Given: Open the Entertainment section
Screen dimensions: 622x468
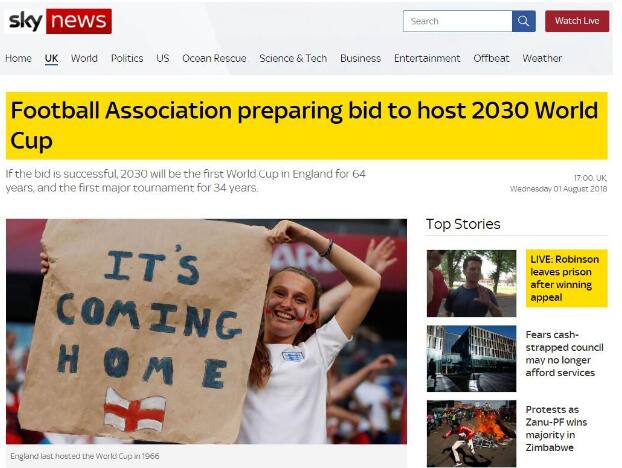Looking at the screenshot, I should click(x=427, y=58).
